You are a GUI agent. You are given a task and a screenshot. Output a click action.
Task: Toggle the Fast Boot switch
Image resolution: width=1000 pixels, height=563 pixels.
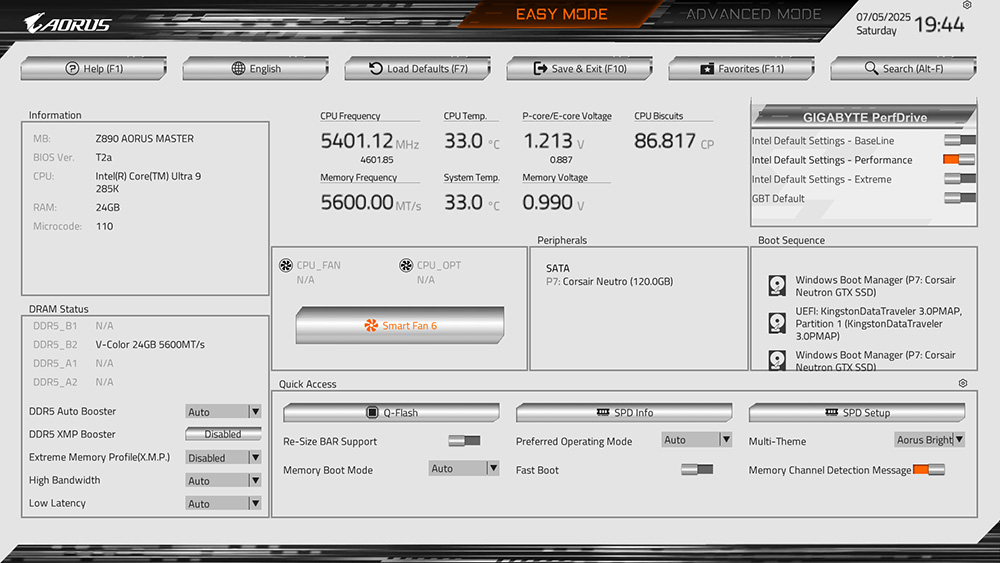(x=696, y=470)
